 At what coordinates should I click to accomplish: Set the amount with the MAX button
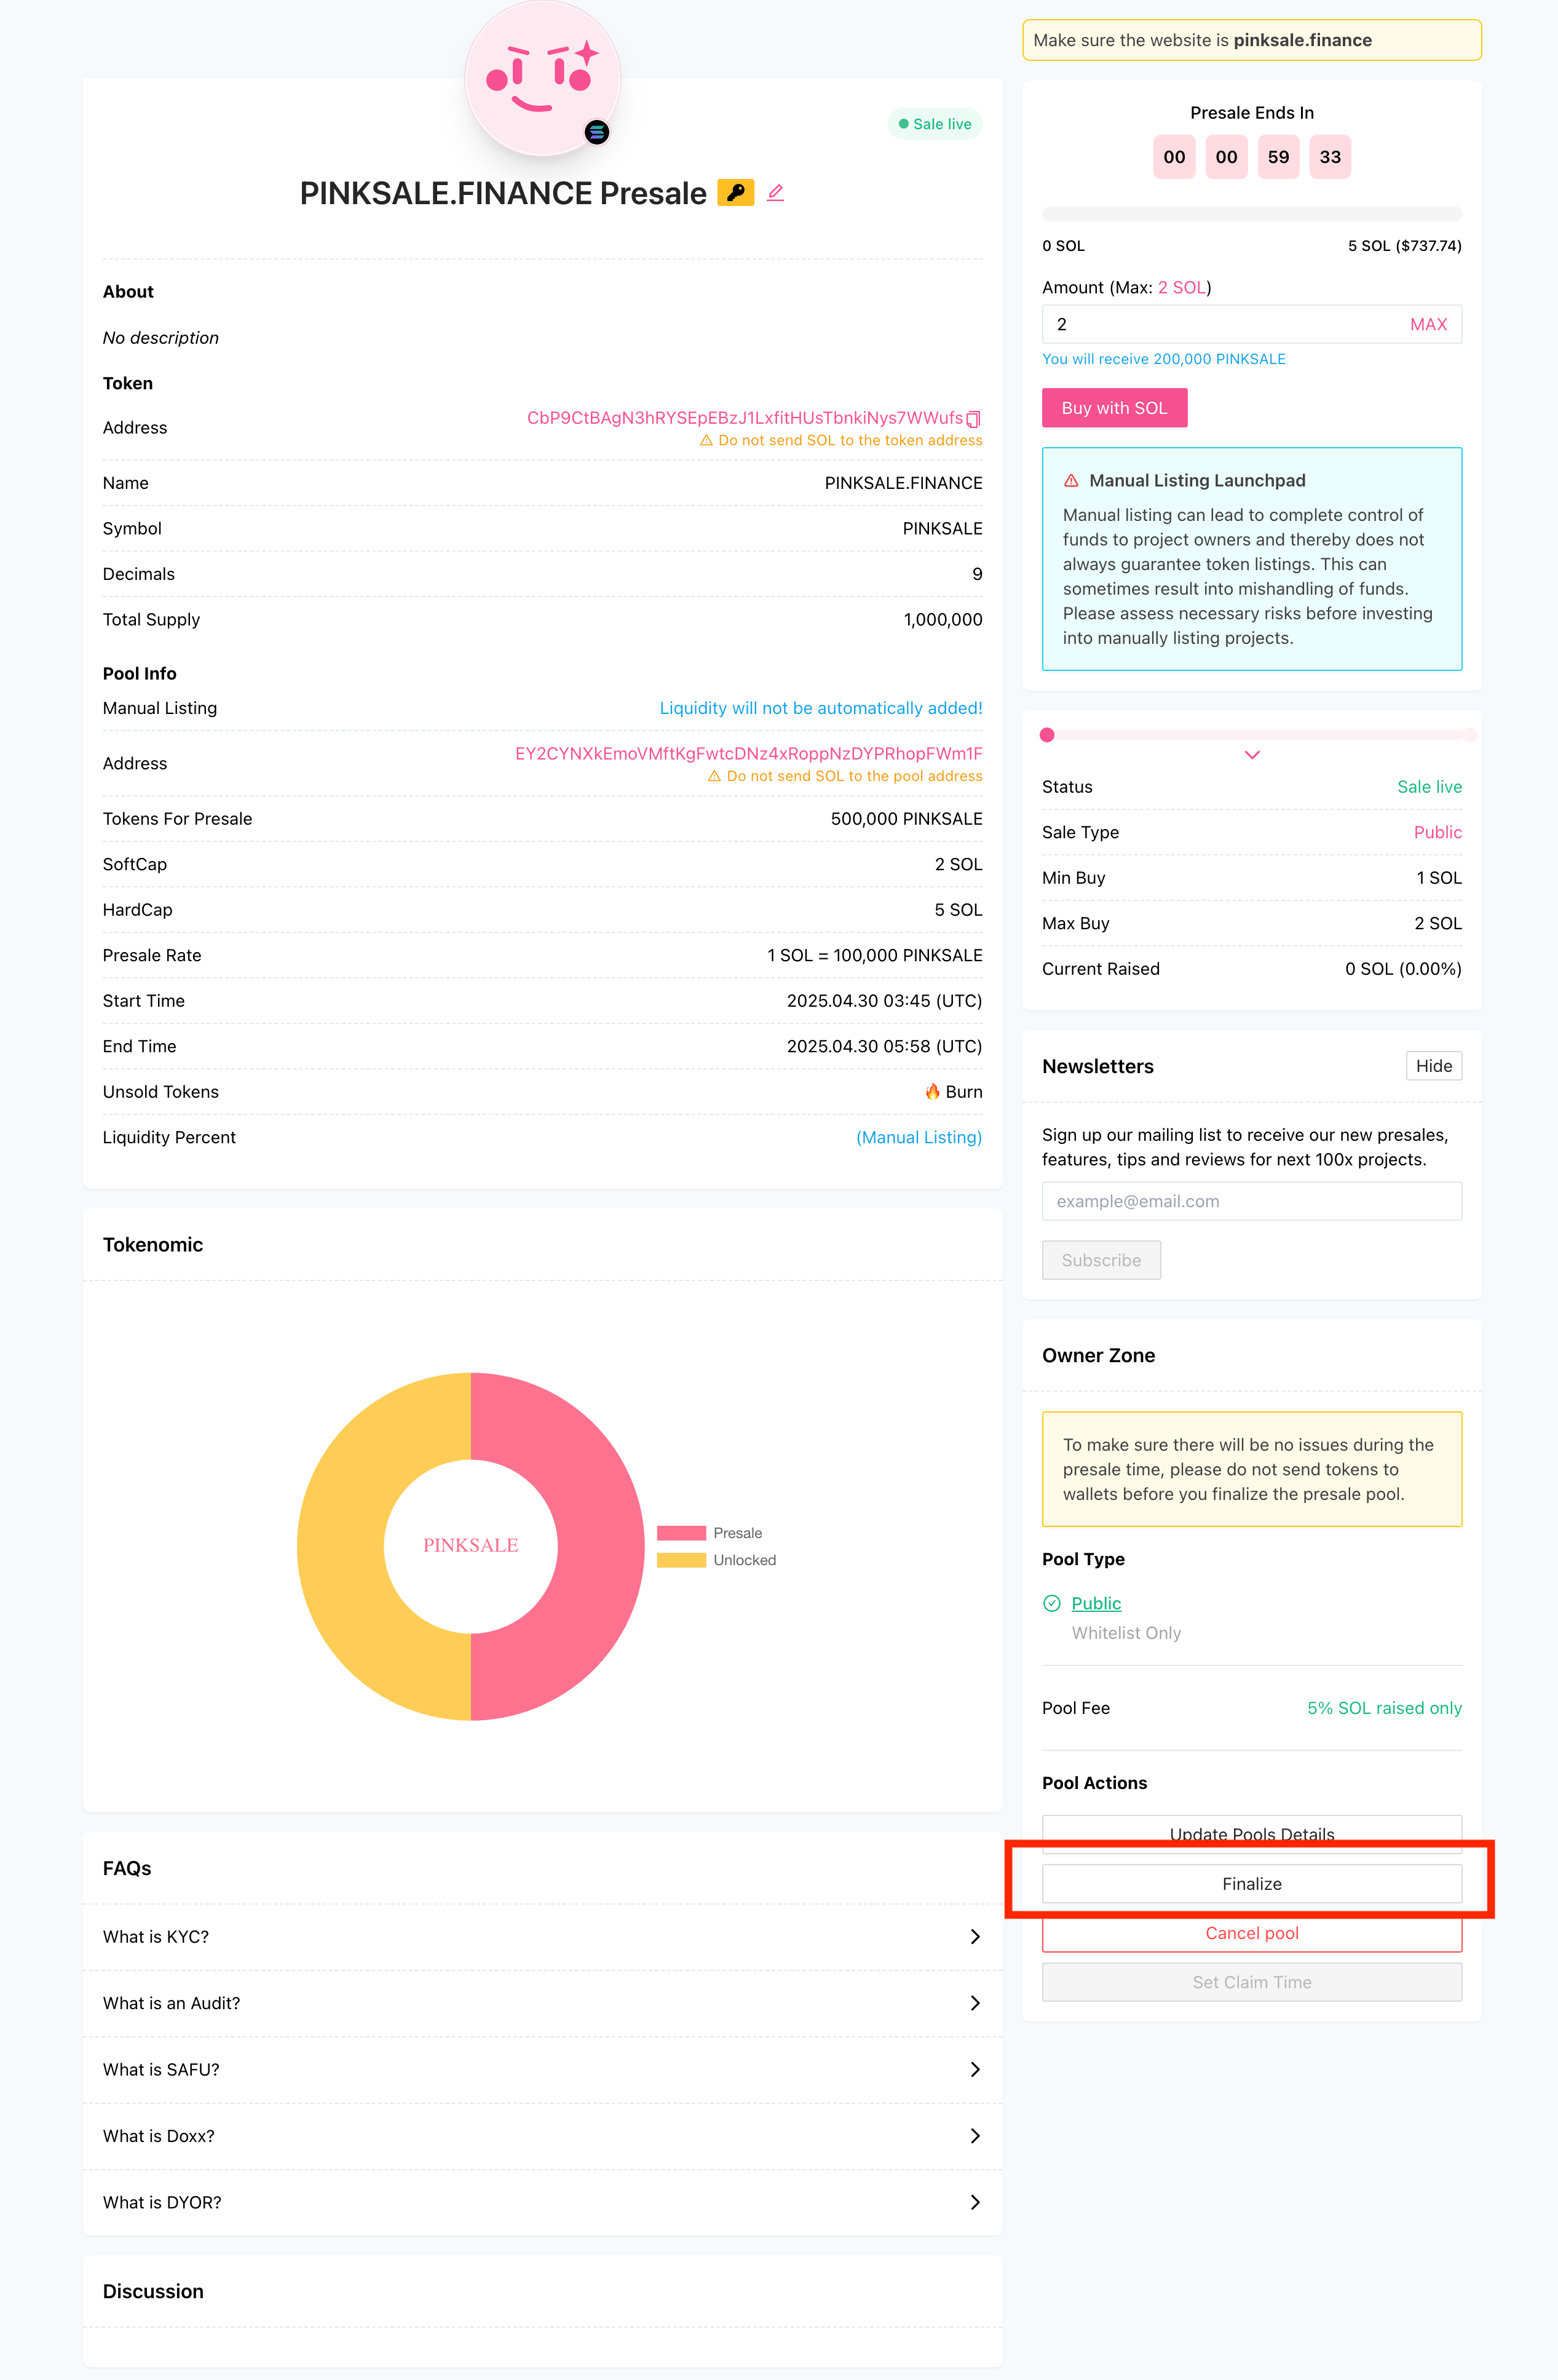point(1428,324)
